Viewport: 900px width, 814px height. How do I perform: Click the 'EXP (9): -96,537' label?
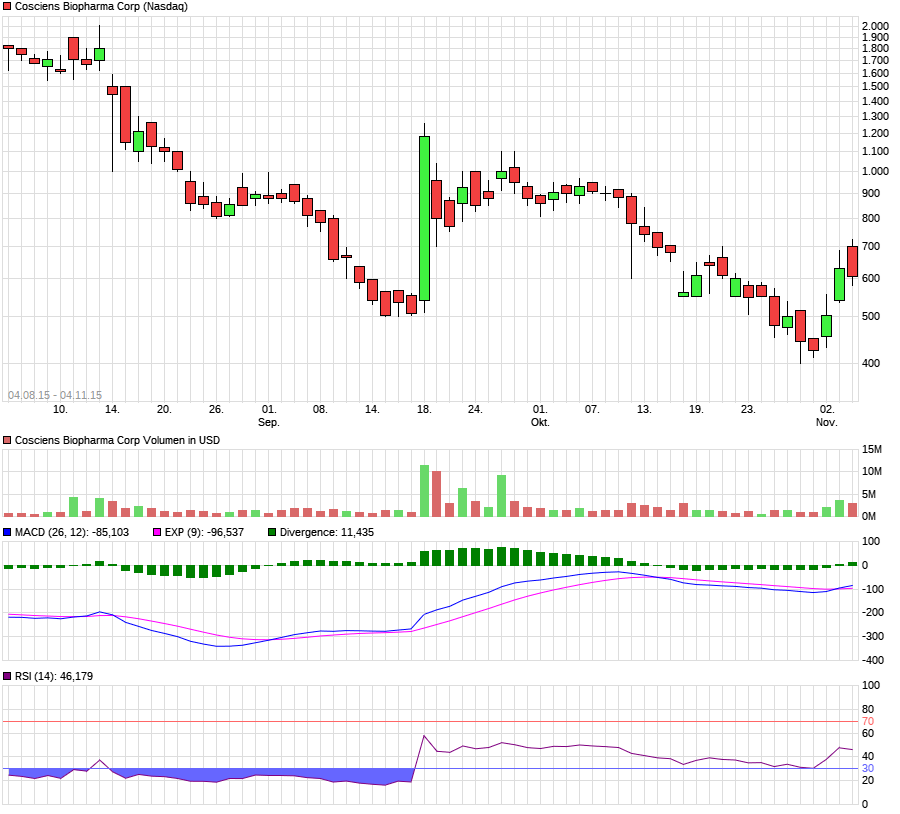click(204, 533)
